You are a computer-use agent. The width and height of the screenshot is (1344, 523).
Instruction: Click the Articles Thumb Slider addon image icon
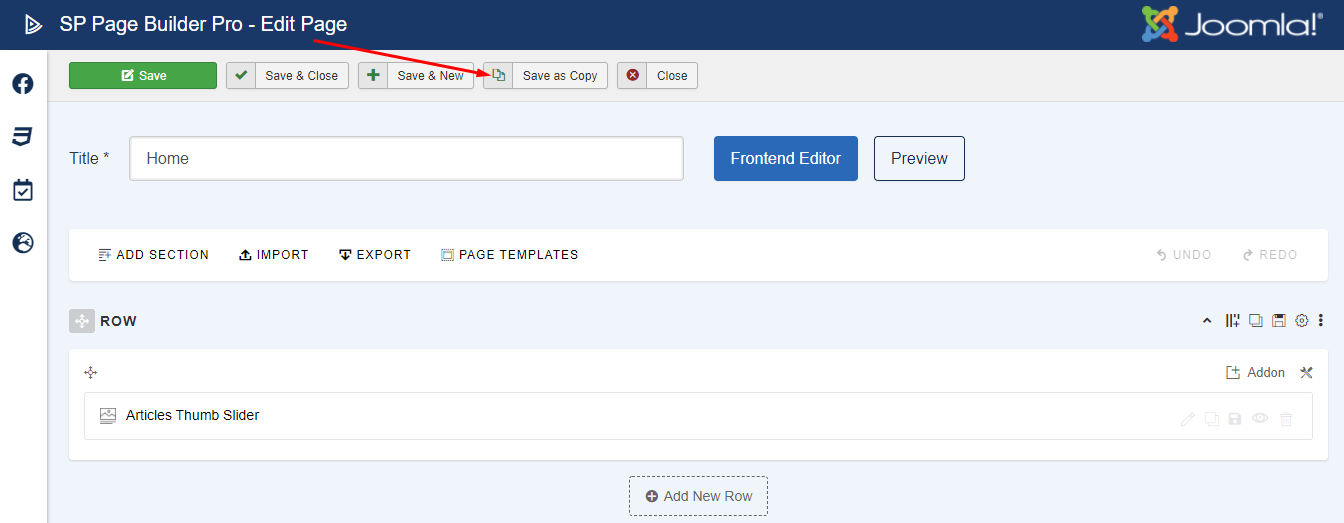[108, 415]
